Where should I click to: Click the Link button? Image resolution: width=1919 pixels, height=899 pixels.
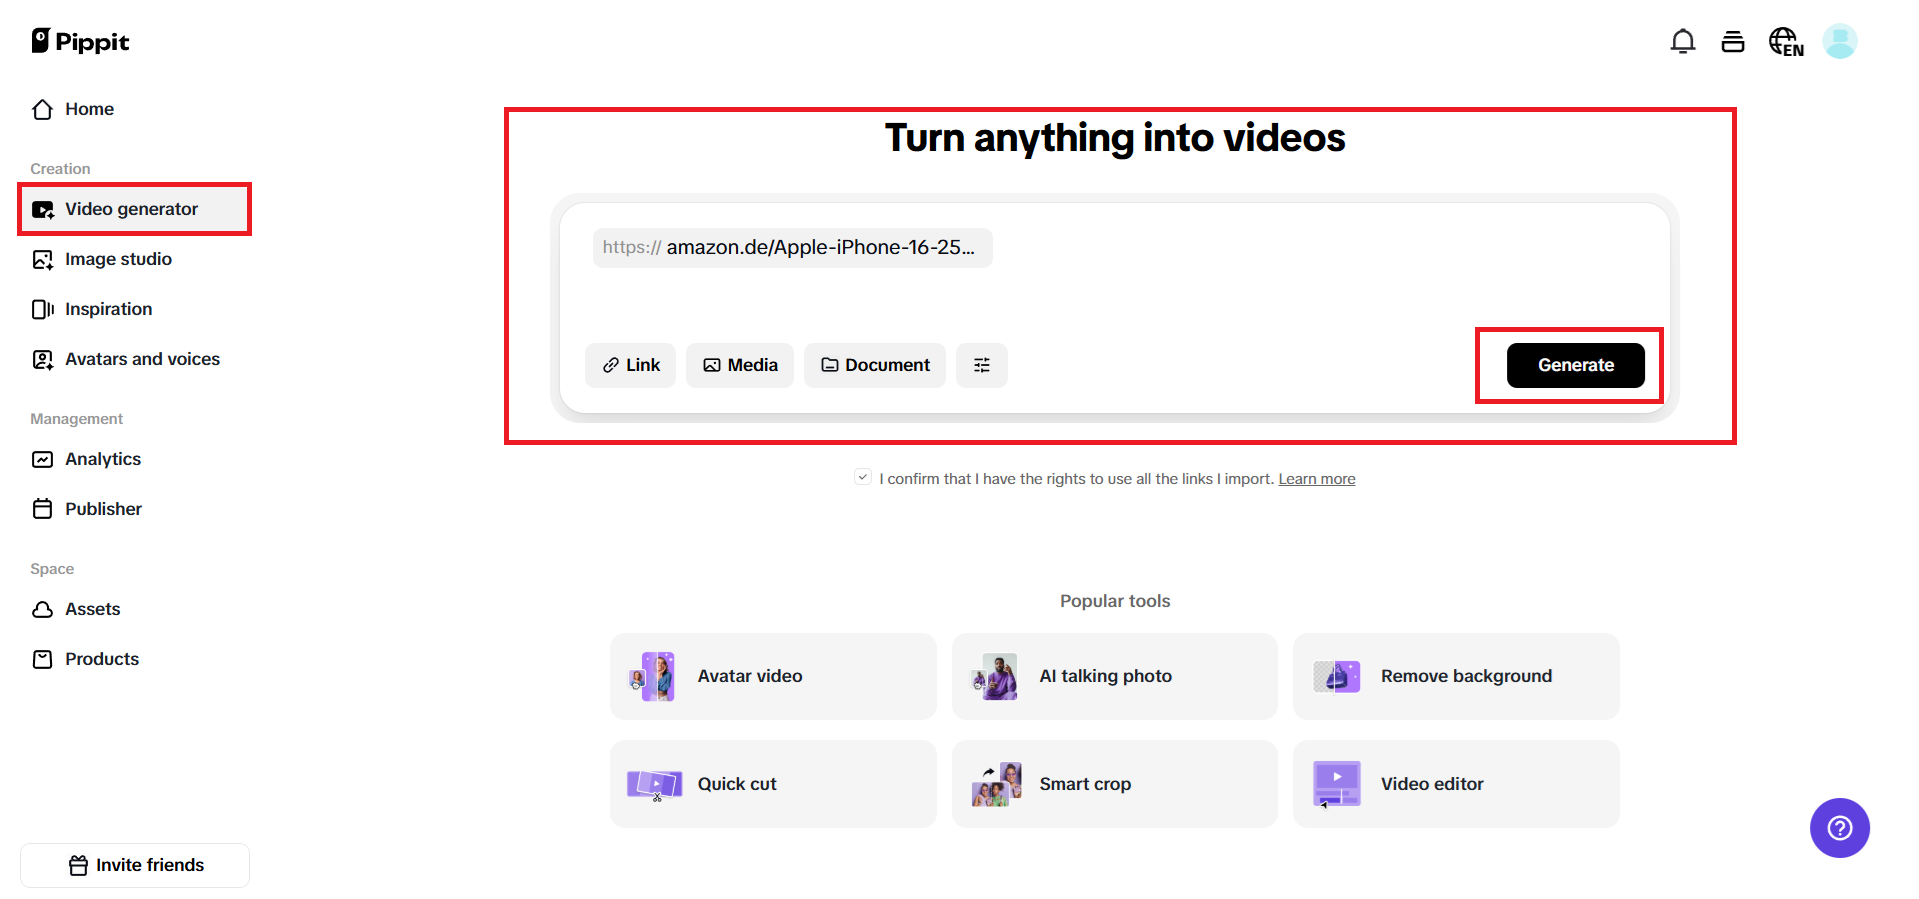(631, 365)
